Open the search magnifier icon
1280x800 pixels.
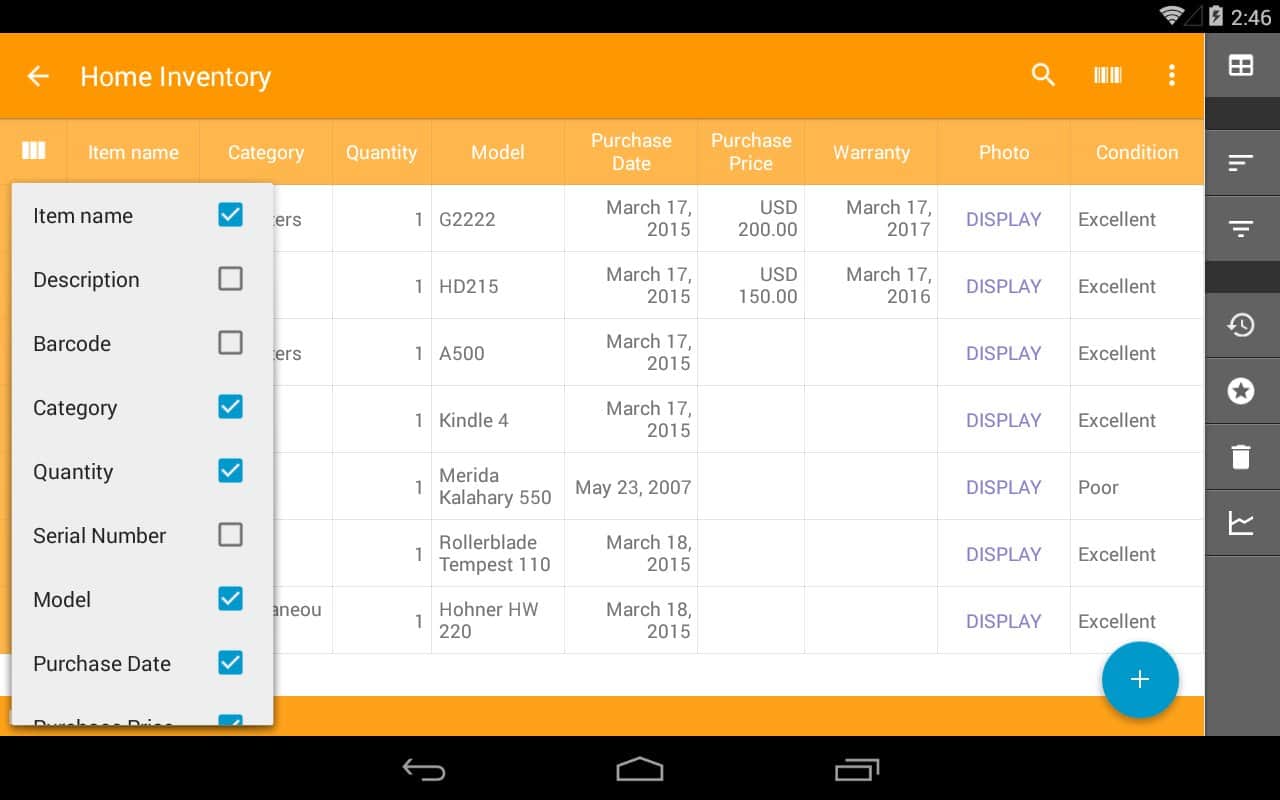1043,75
